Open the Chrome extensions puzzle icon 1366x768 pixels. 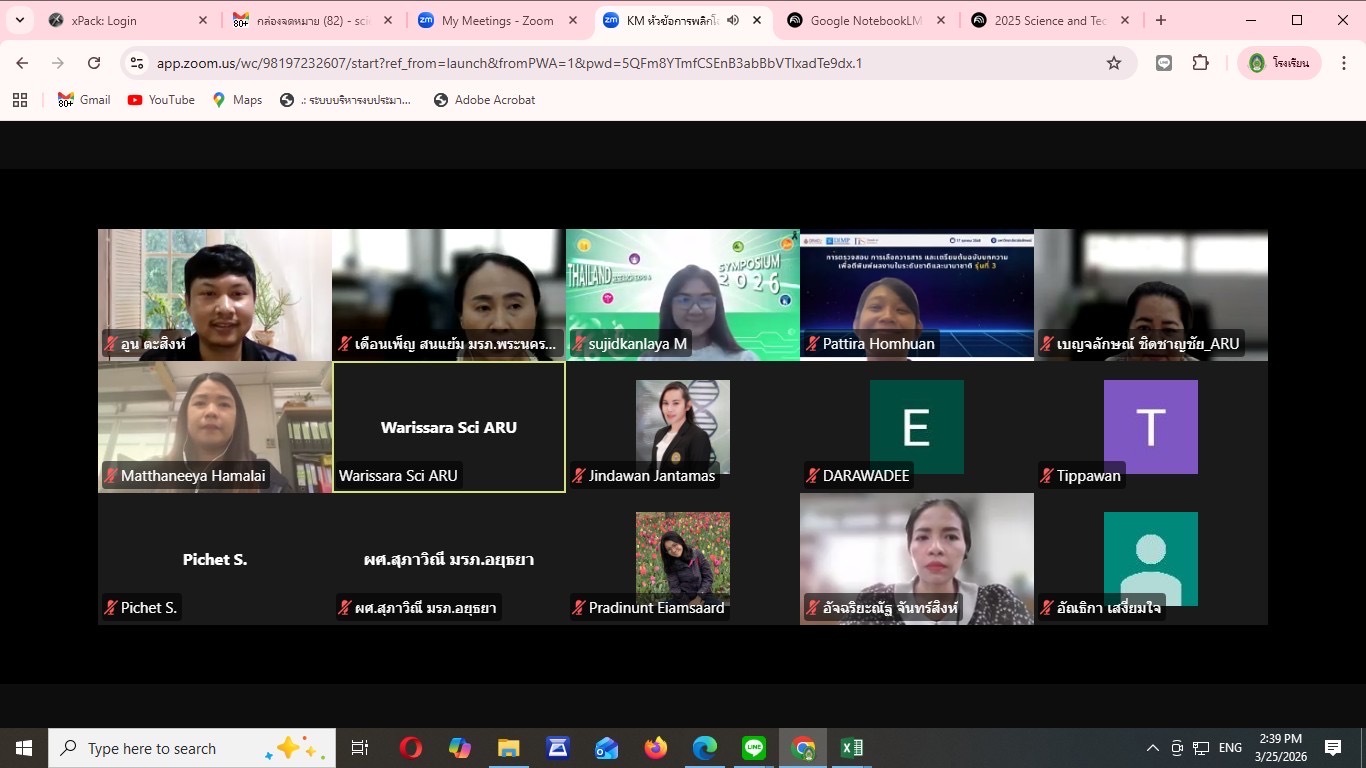tap(1200, 63)
